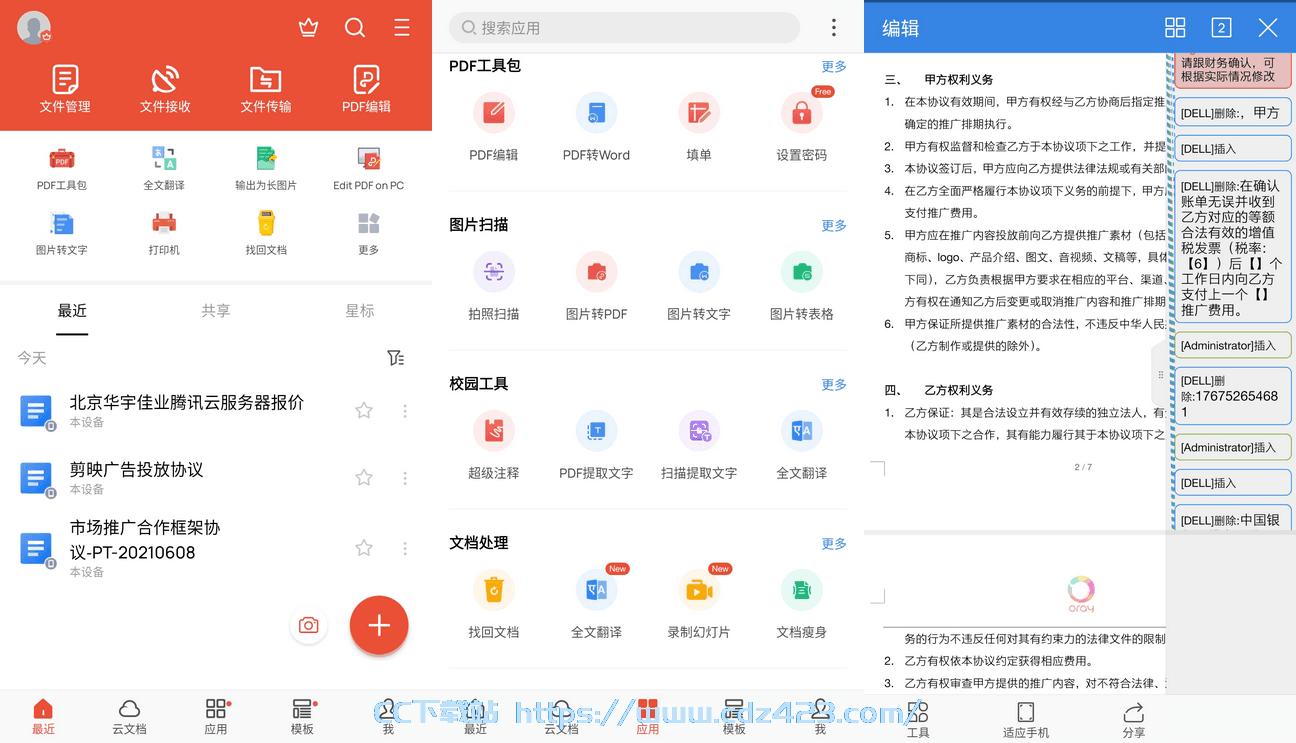Open the three-dot menu beside app search
Screen dimensions: 1296x743
pyautogui.click(x=834, y=28)
